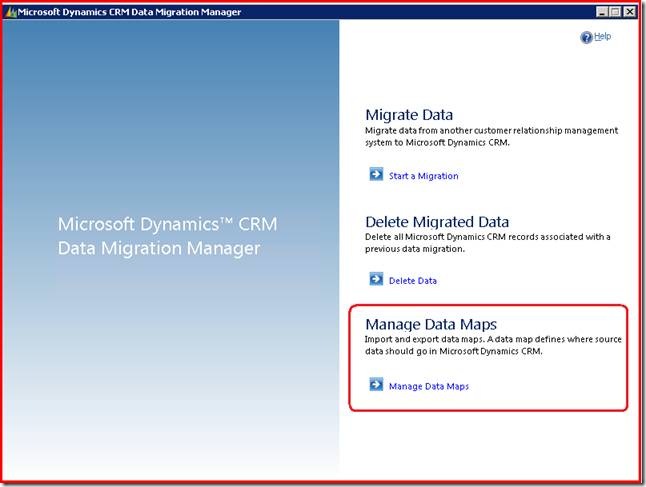The width and height of the screenshot is (646, 487).
Task: Click the application icon in the title bar
Action: click(x=11, y=12)
